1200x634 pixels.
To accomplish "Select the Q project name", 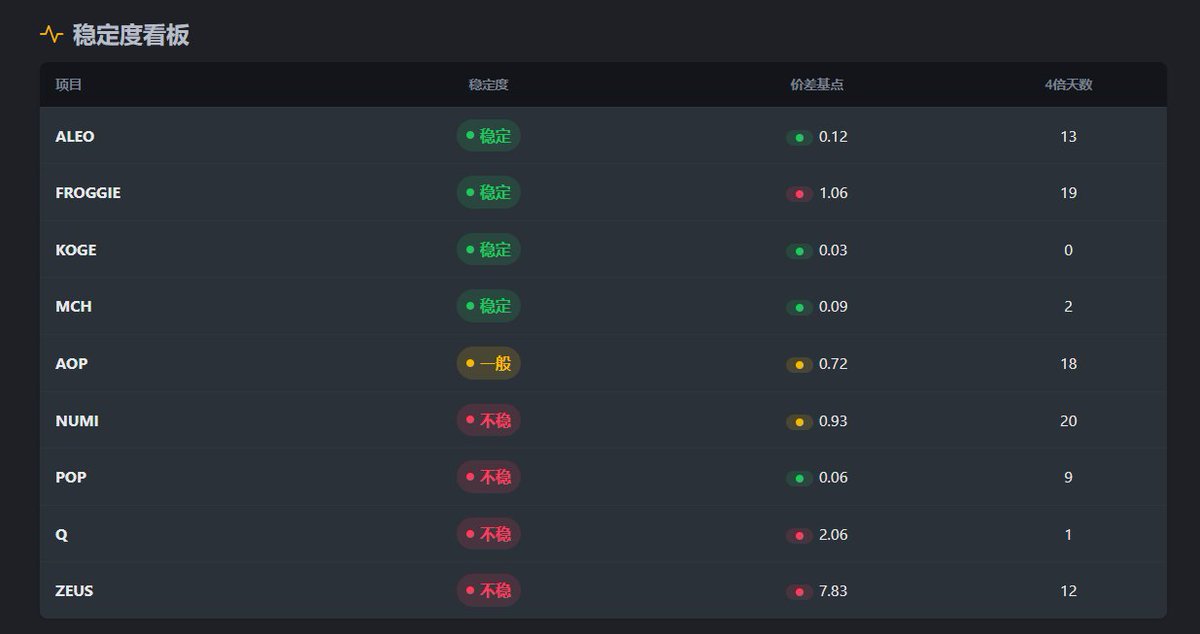I will click(61, 535).
